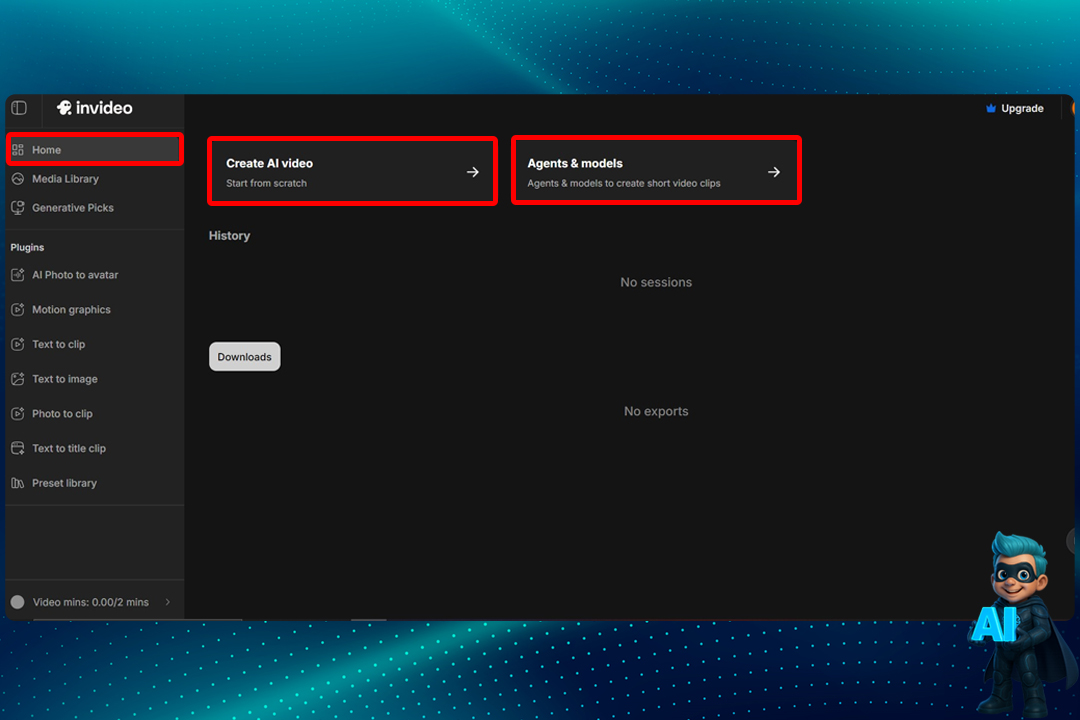Image resolution: width=1080 pixels, height=720 pixels.
Task: Click the invideo logo
Action: 95,108
